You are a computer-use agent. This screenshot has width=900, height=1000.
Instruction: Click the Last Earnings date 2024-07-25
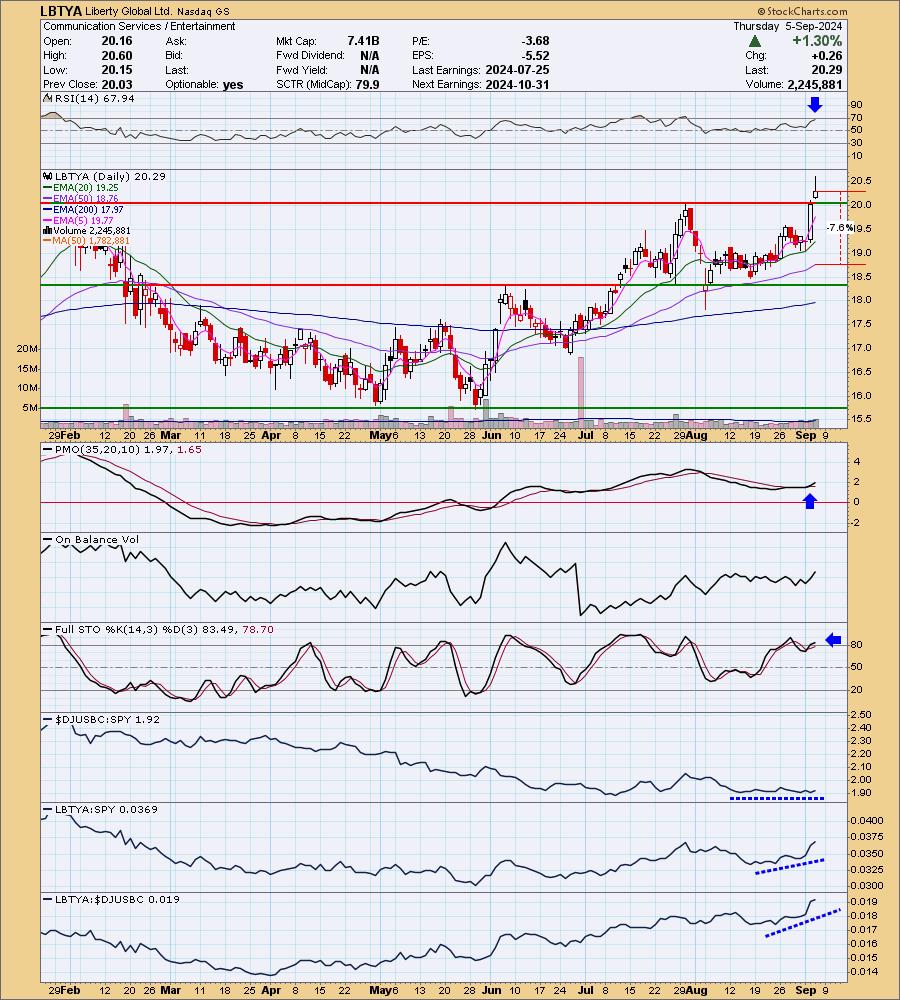pos(517,70)
